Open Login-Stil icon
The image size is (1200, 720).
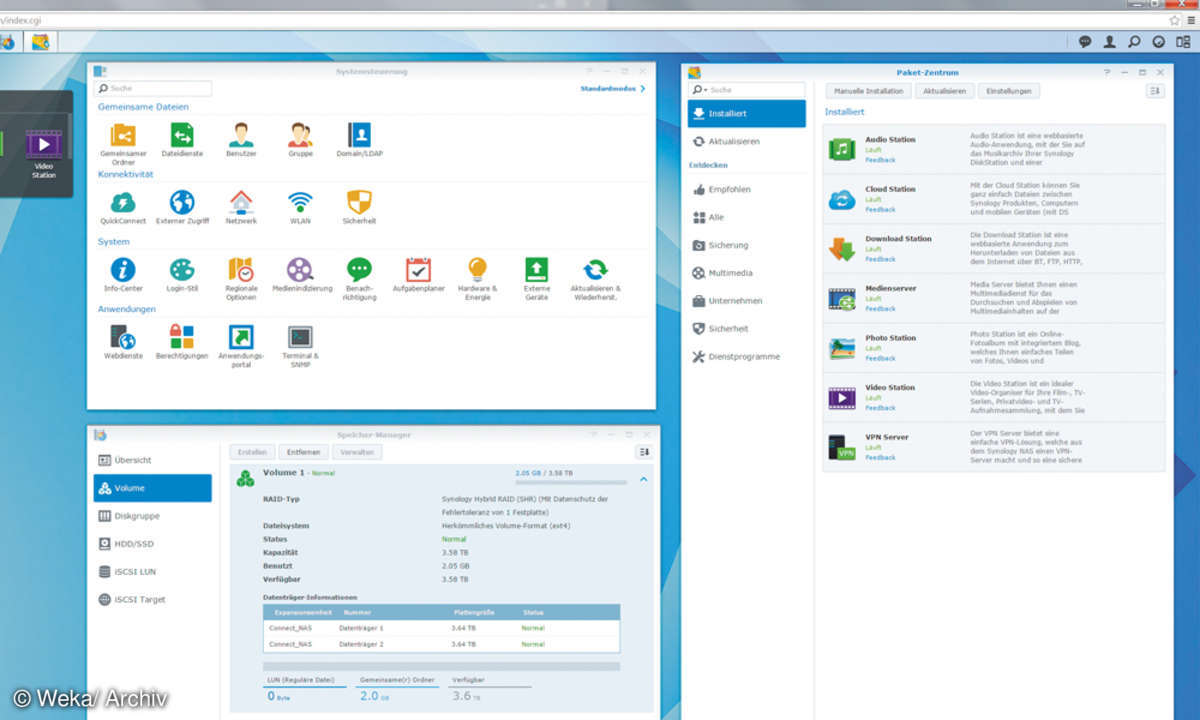pos(182,269)
